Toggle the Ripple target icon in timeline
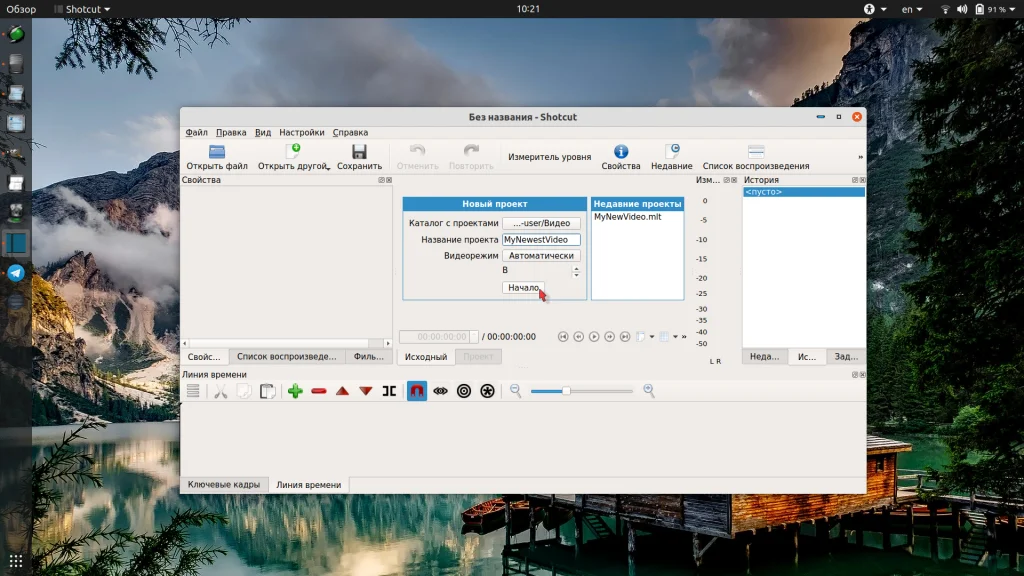 (x=464, y=391)
